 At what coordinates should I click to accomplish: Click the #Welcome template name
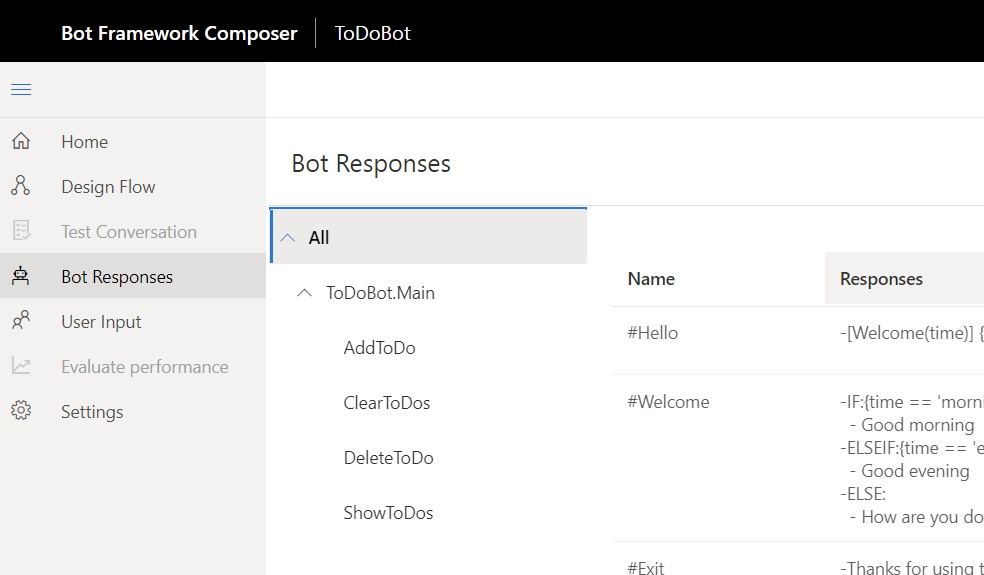tap(668, 402)
